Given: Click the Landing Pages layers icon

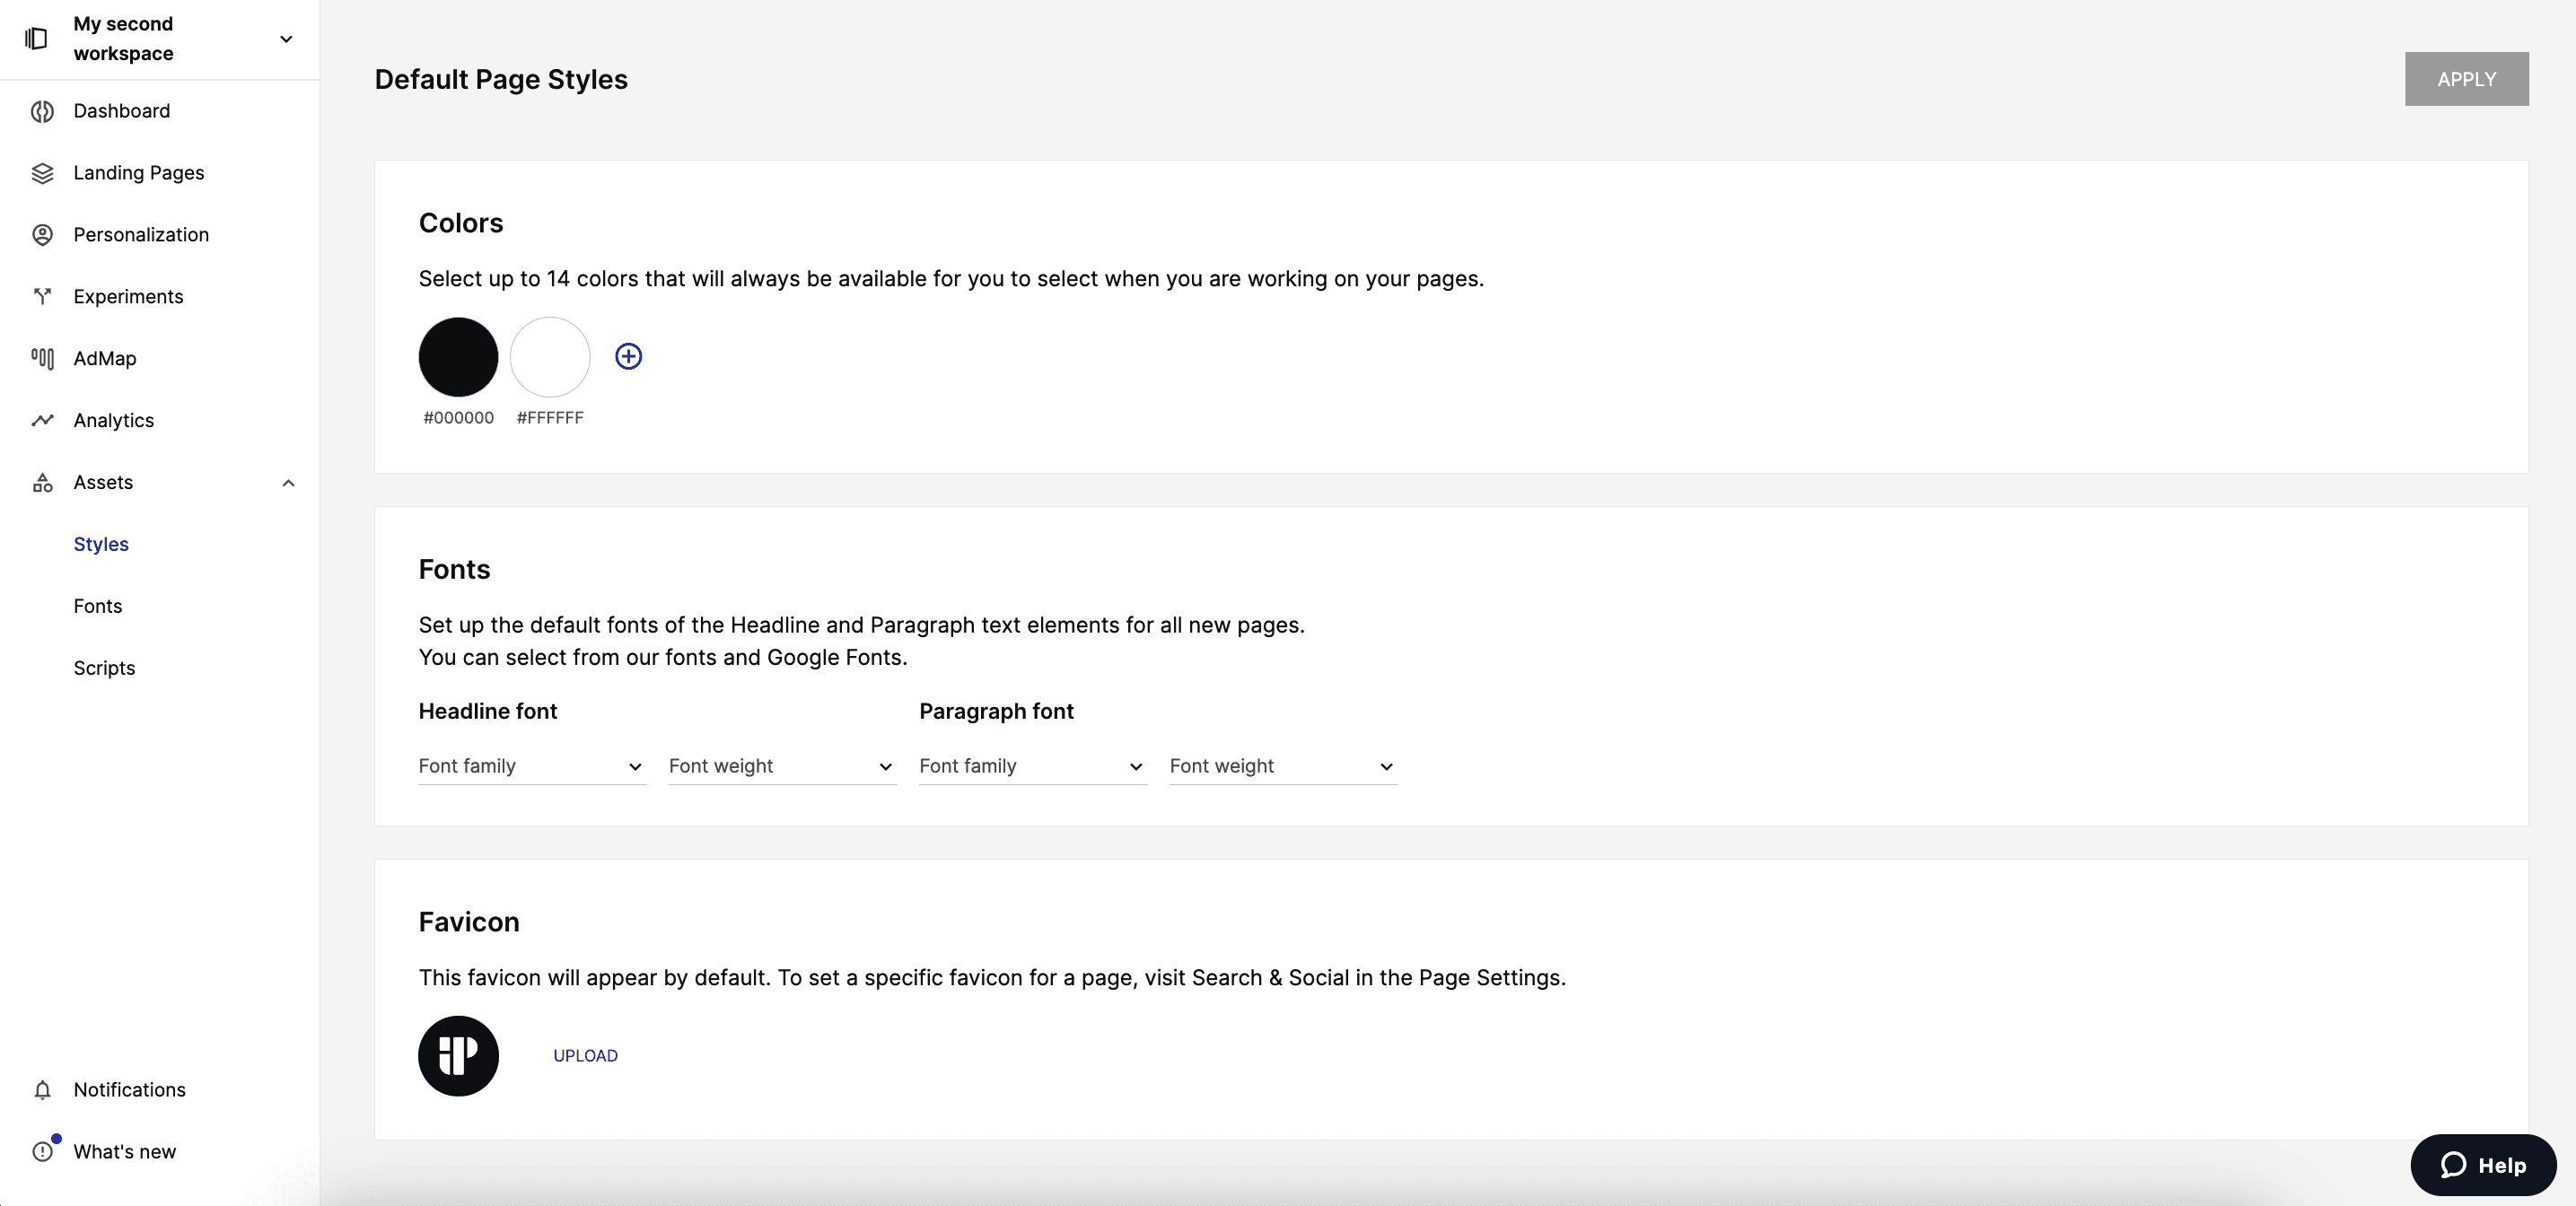Looking at the screenshot, I should [42, 173].
